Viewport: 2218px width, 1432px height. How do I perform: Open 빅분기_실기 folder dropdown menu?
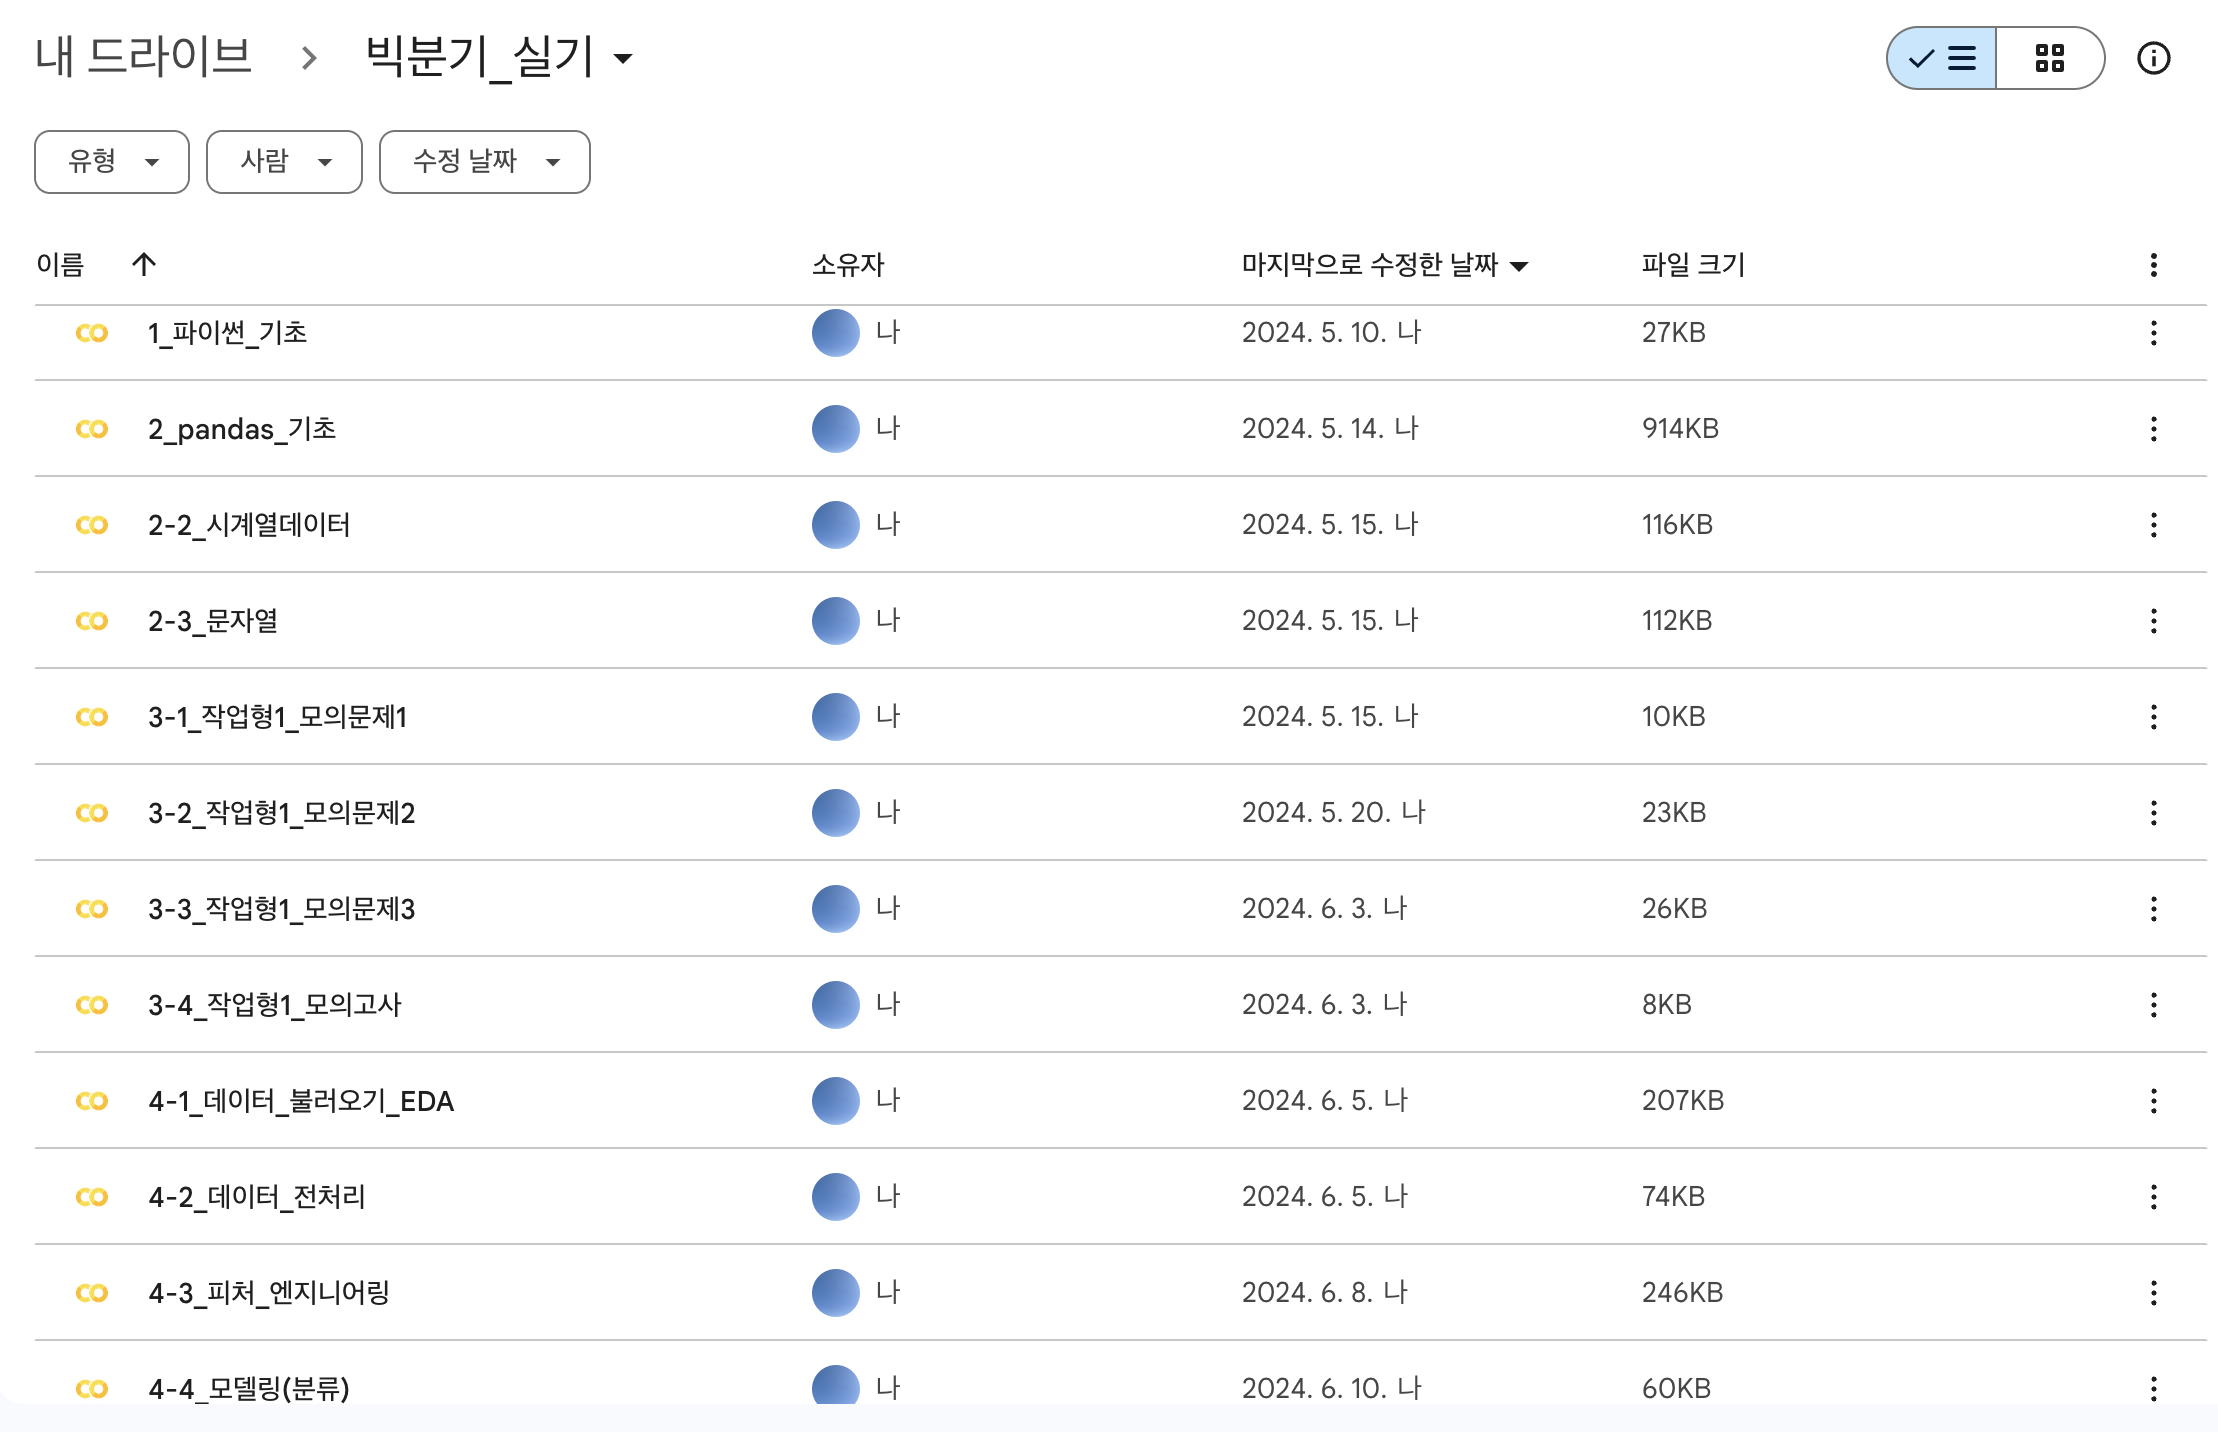[x=623, y=59]
